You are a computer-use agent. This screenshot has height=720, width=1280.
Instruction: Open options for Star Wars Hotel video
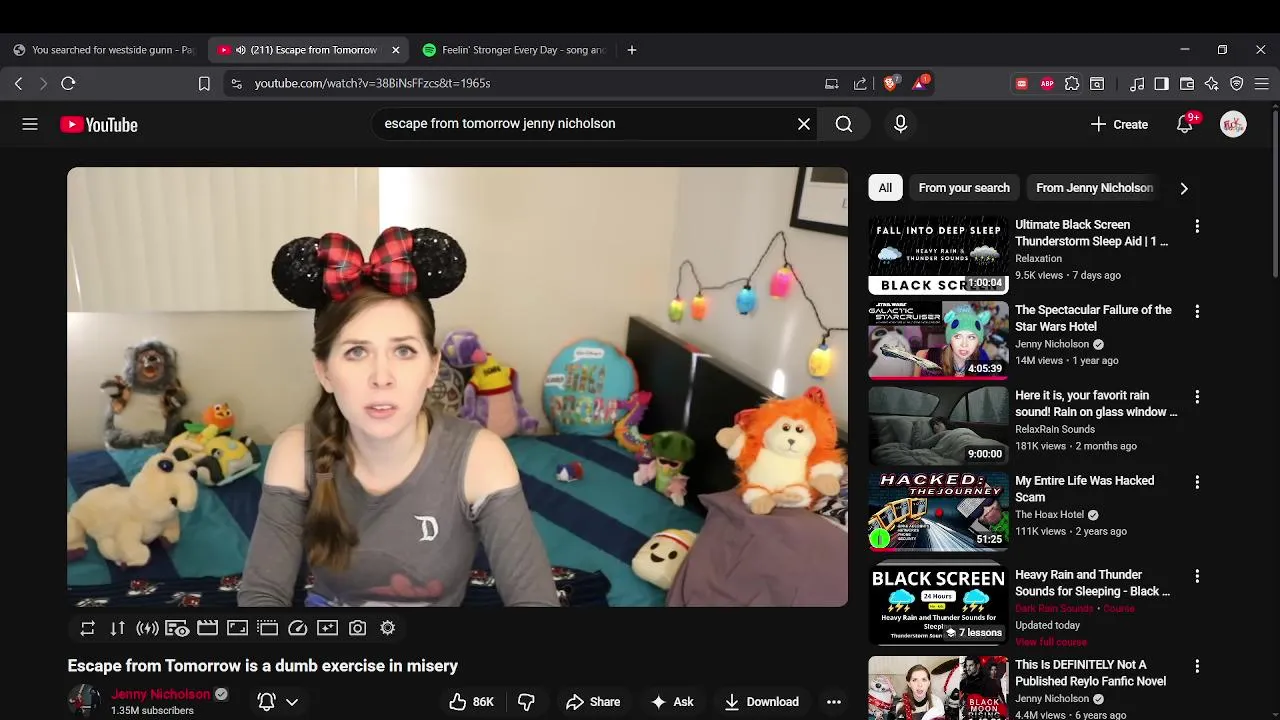(x=1197, y=311)
